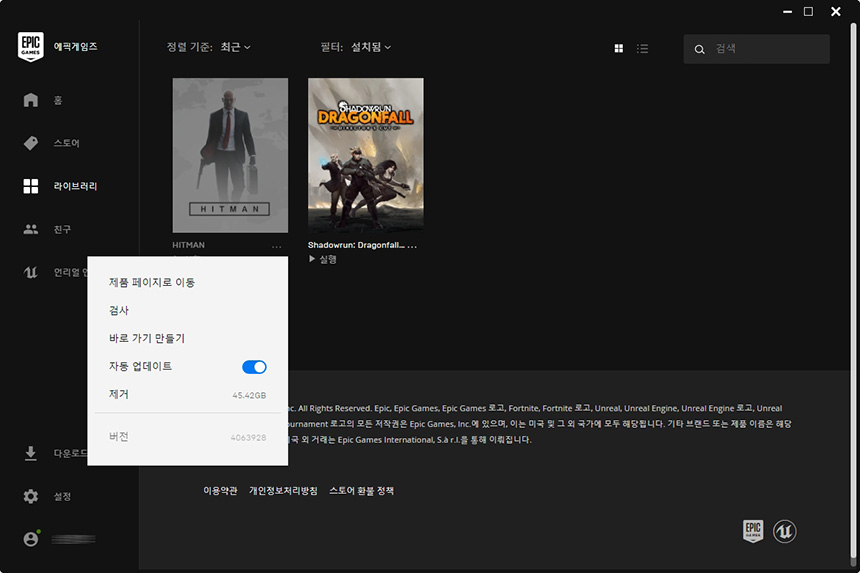Close the launcher window
Image resolution: width=860 pixels, height=573 pixels.
tap(836, 12)
